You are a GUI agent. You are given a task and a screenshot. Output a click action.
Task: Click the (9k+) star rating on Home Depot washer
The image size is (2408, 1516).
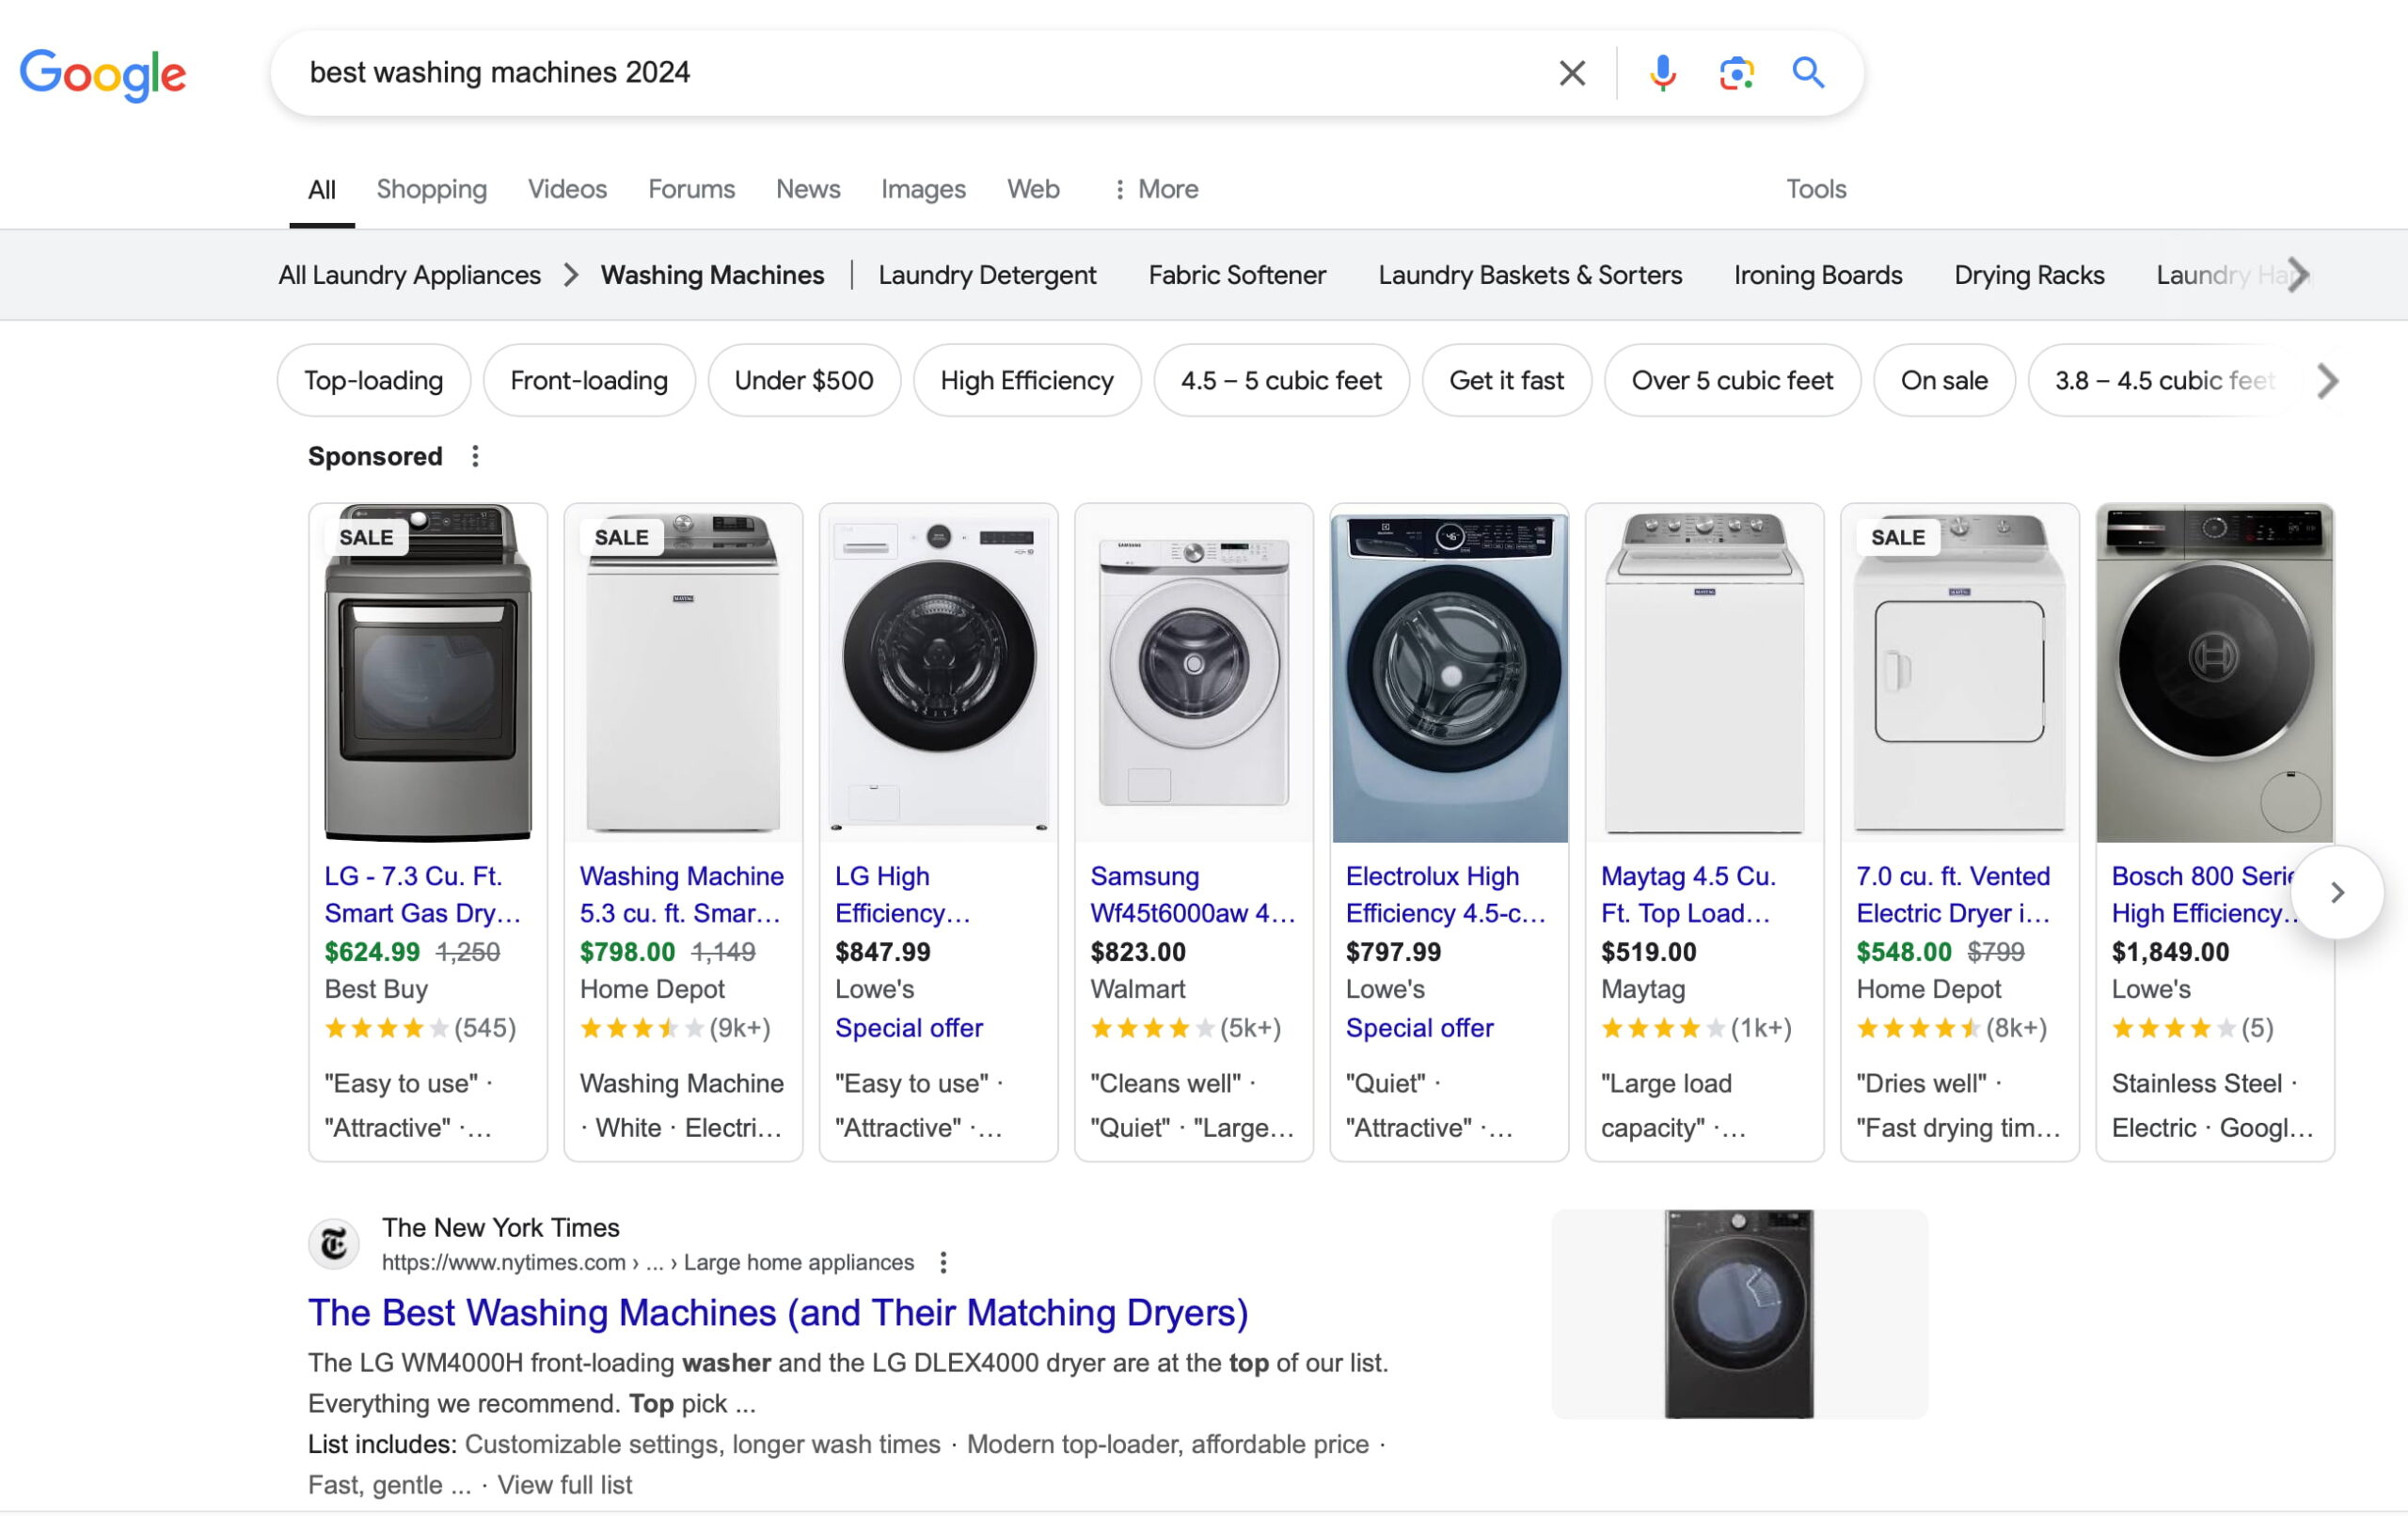point(675,1028)
